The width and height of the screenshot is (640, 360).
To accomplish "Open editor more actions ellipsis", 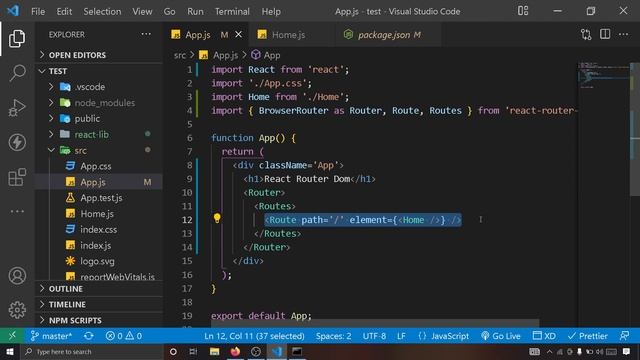I will [x=623, y=34].
